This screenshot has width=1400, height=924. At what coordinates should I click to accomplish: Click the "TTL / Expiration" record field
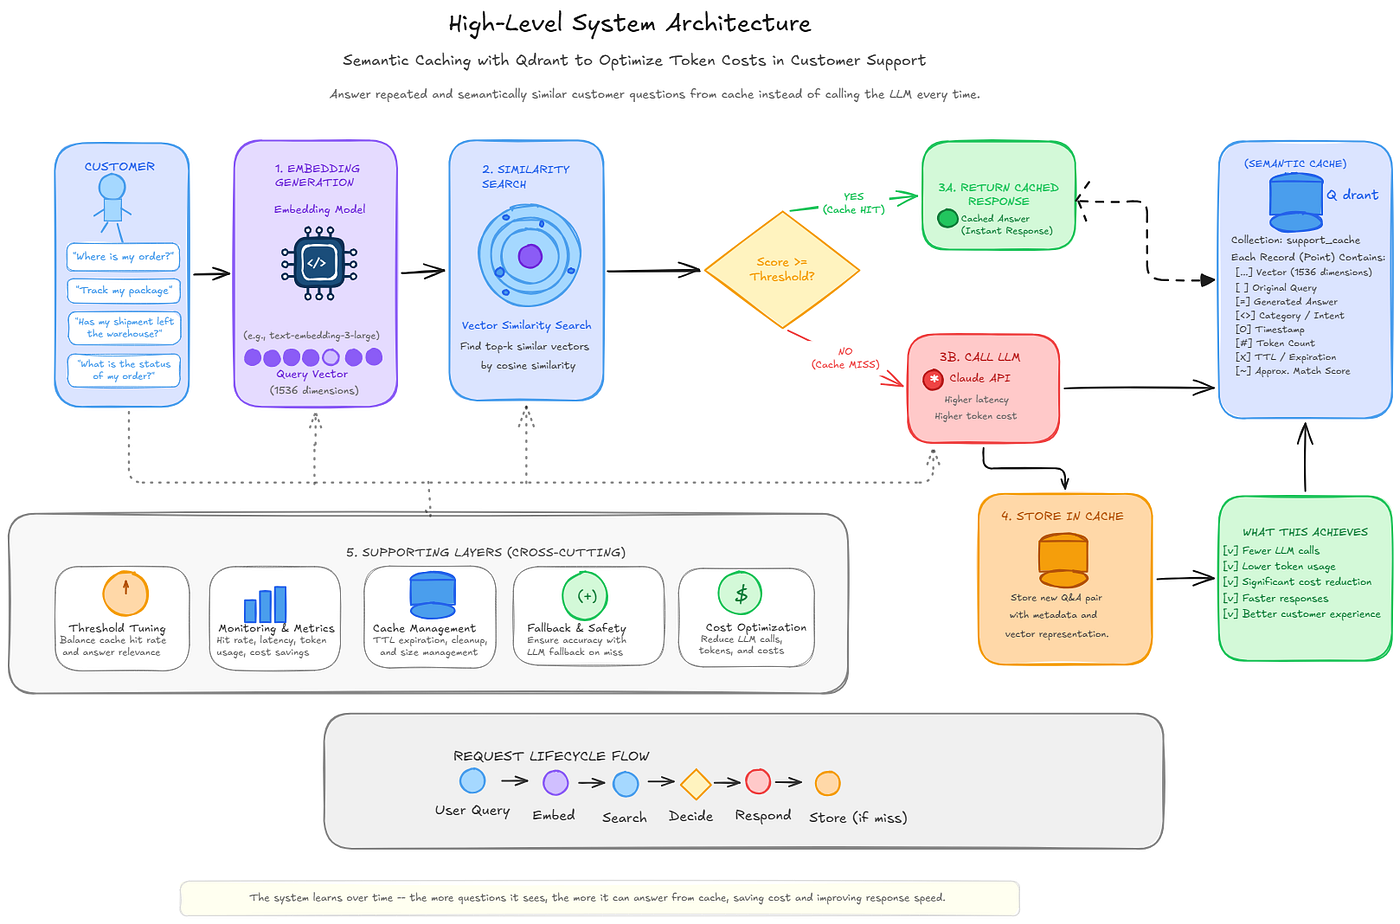point(1285,357)
